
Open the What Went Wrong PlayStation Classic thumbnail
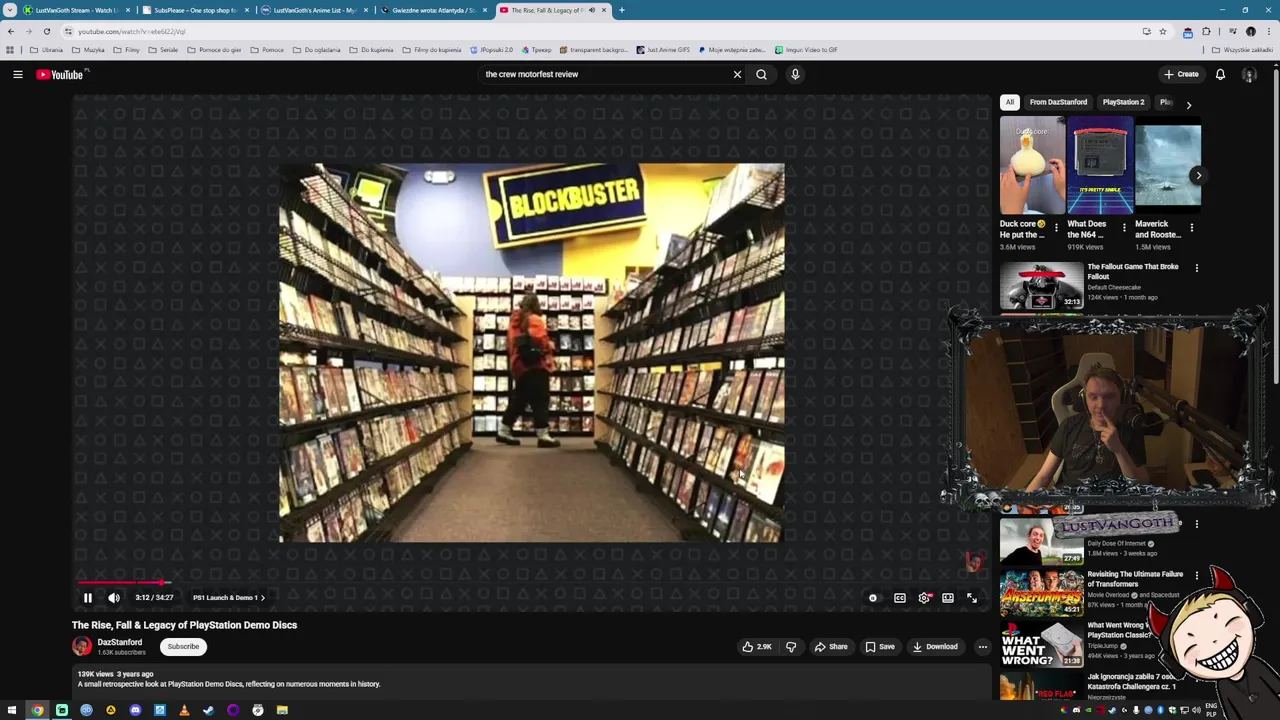[1041, 644]
